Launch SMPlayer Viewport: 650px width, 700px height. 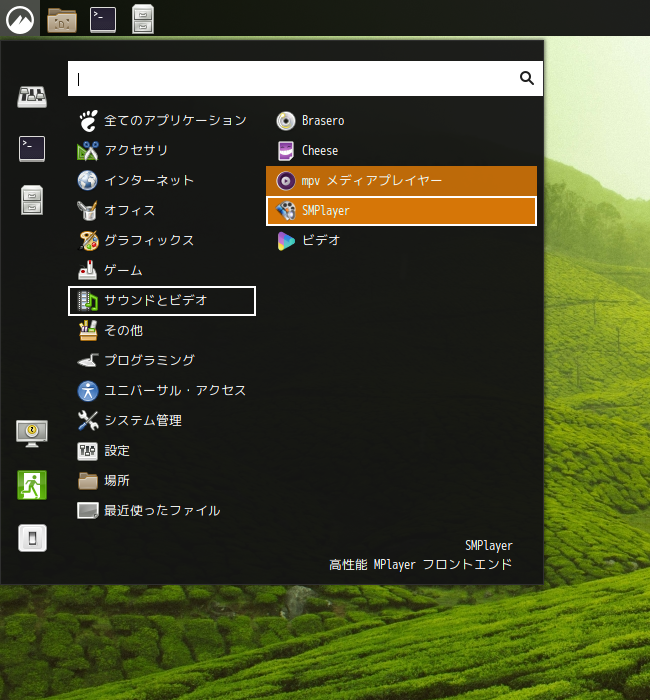(x=401, y=210)
